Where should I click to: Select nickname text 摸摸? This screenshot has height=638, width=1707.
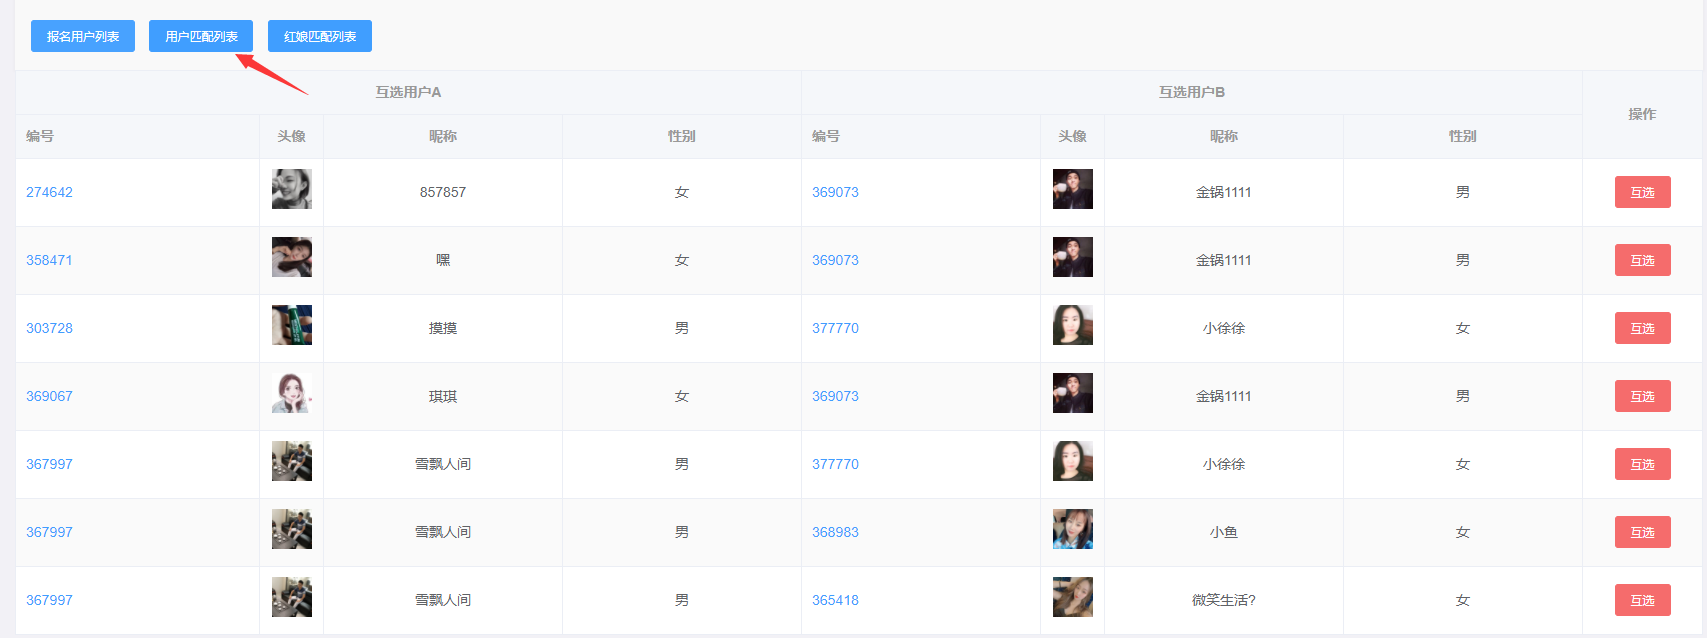click(443, 328)
